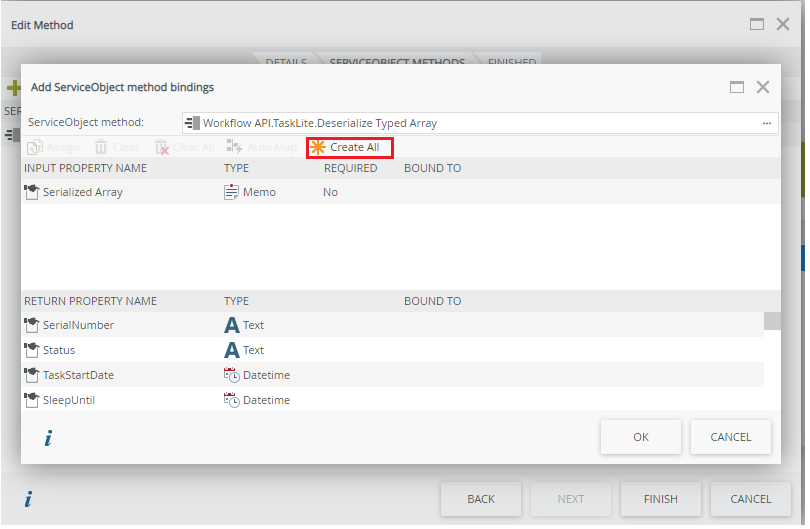Click the Create All star icon
Screen dimensions: 810x529
[x=318, y=147]
